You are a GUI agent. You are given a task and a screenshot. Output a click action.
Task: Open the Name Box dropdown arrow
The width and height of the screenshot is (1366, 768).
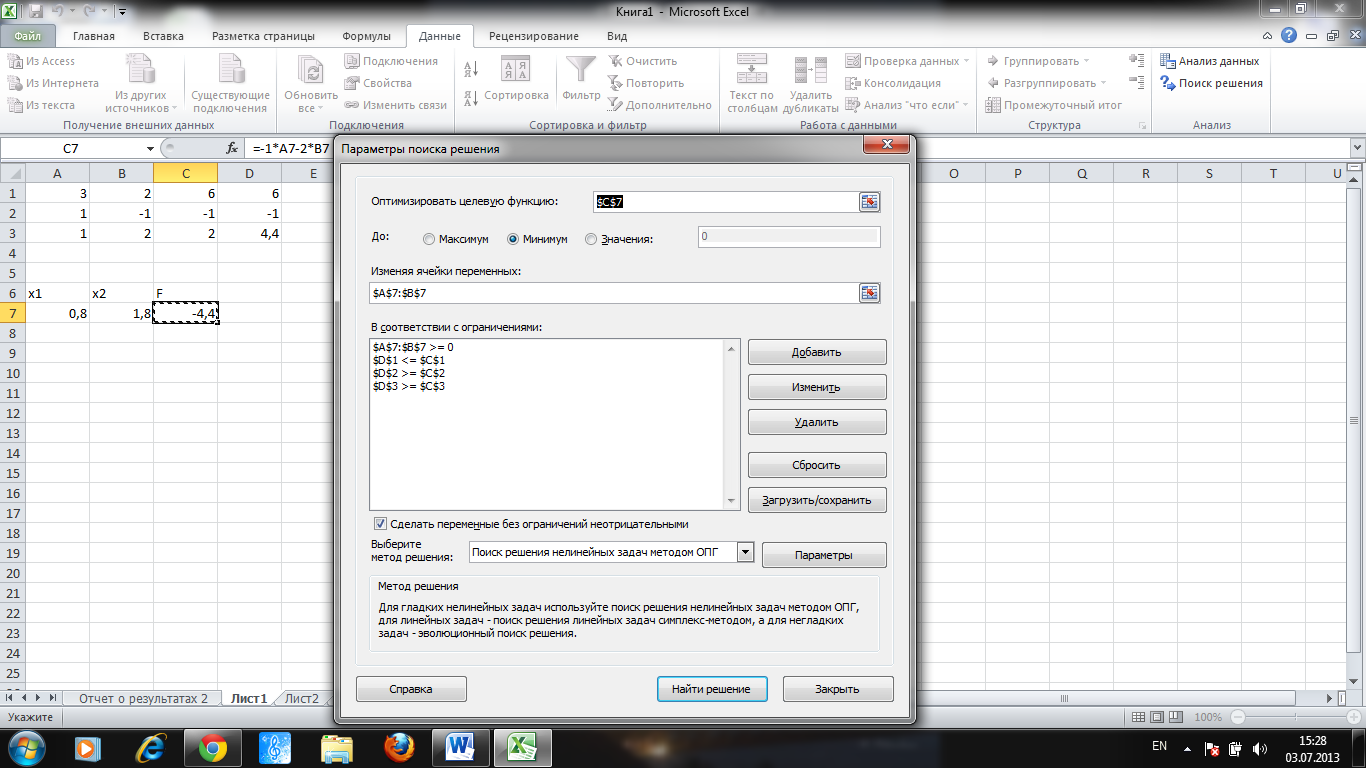pos(150,148)
